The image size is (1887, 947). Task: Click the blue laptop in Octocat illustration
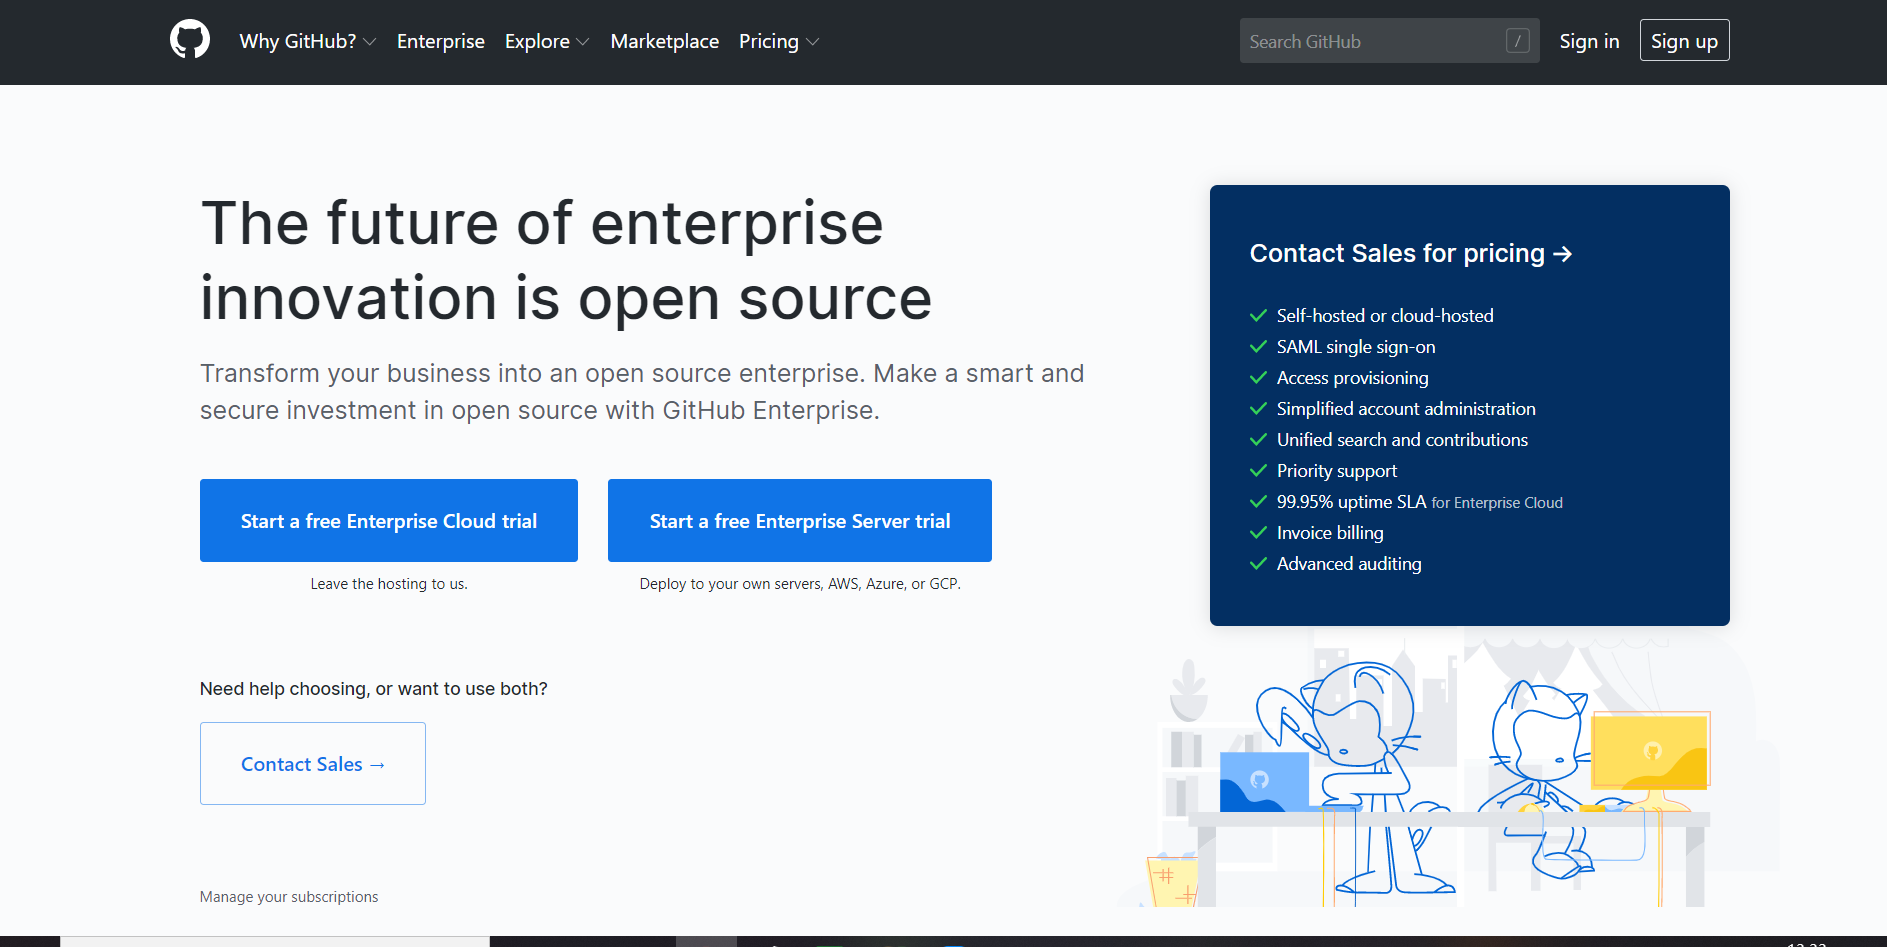pos(1264,782)
